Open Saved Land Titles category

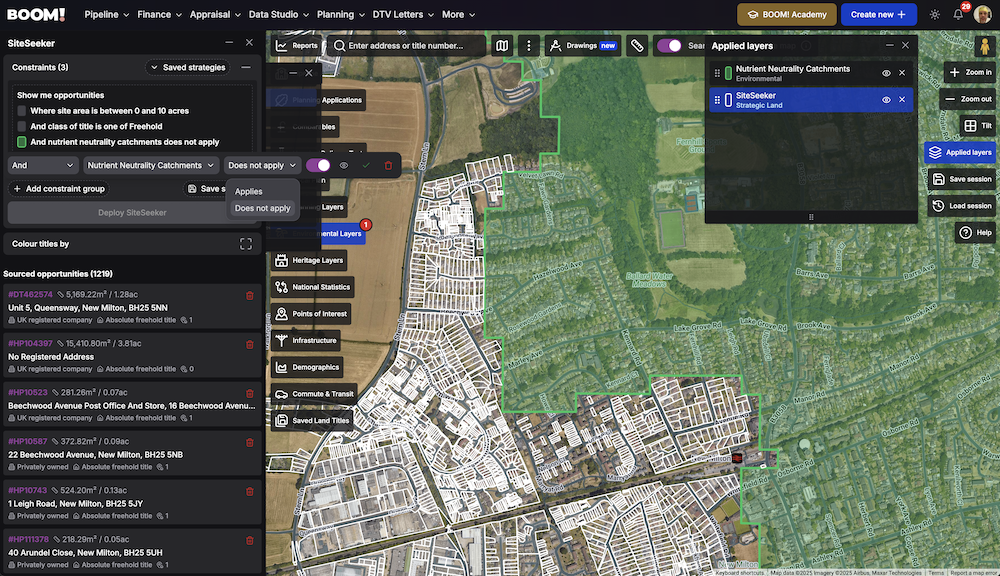click(x=312, y=421)
